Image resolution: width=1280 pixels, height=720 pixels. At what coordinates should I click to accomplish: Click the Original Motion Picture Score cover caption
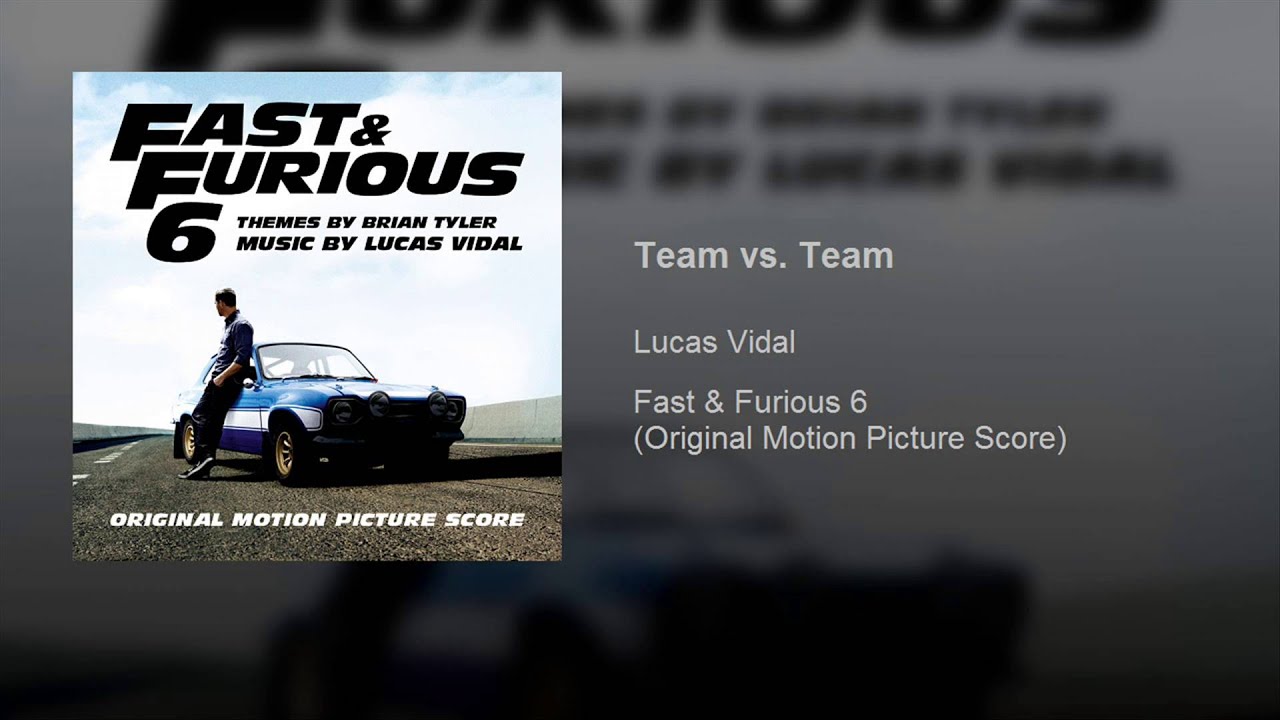[x=318, y=520]
